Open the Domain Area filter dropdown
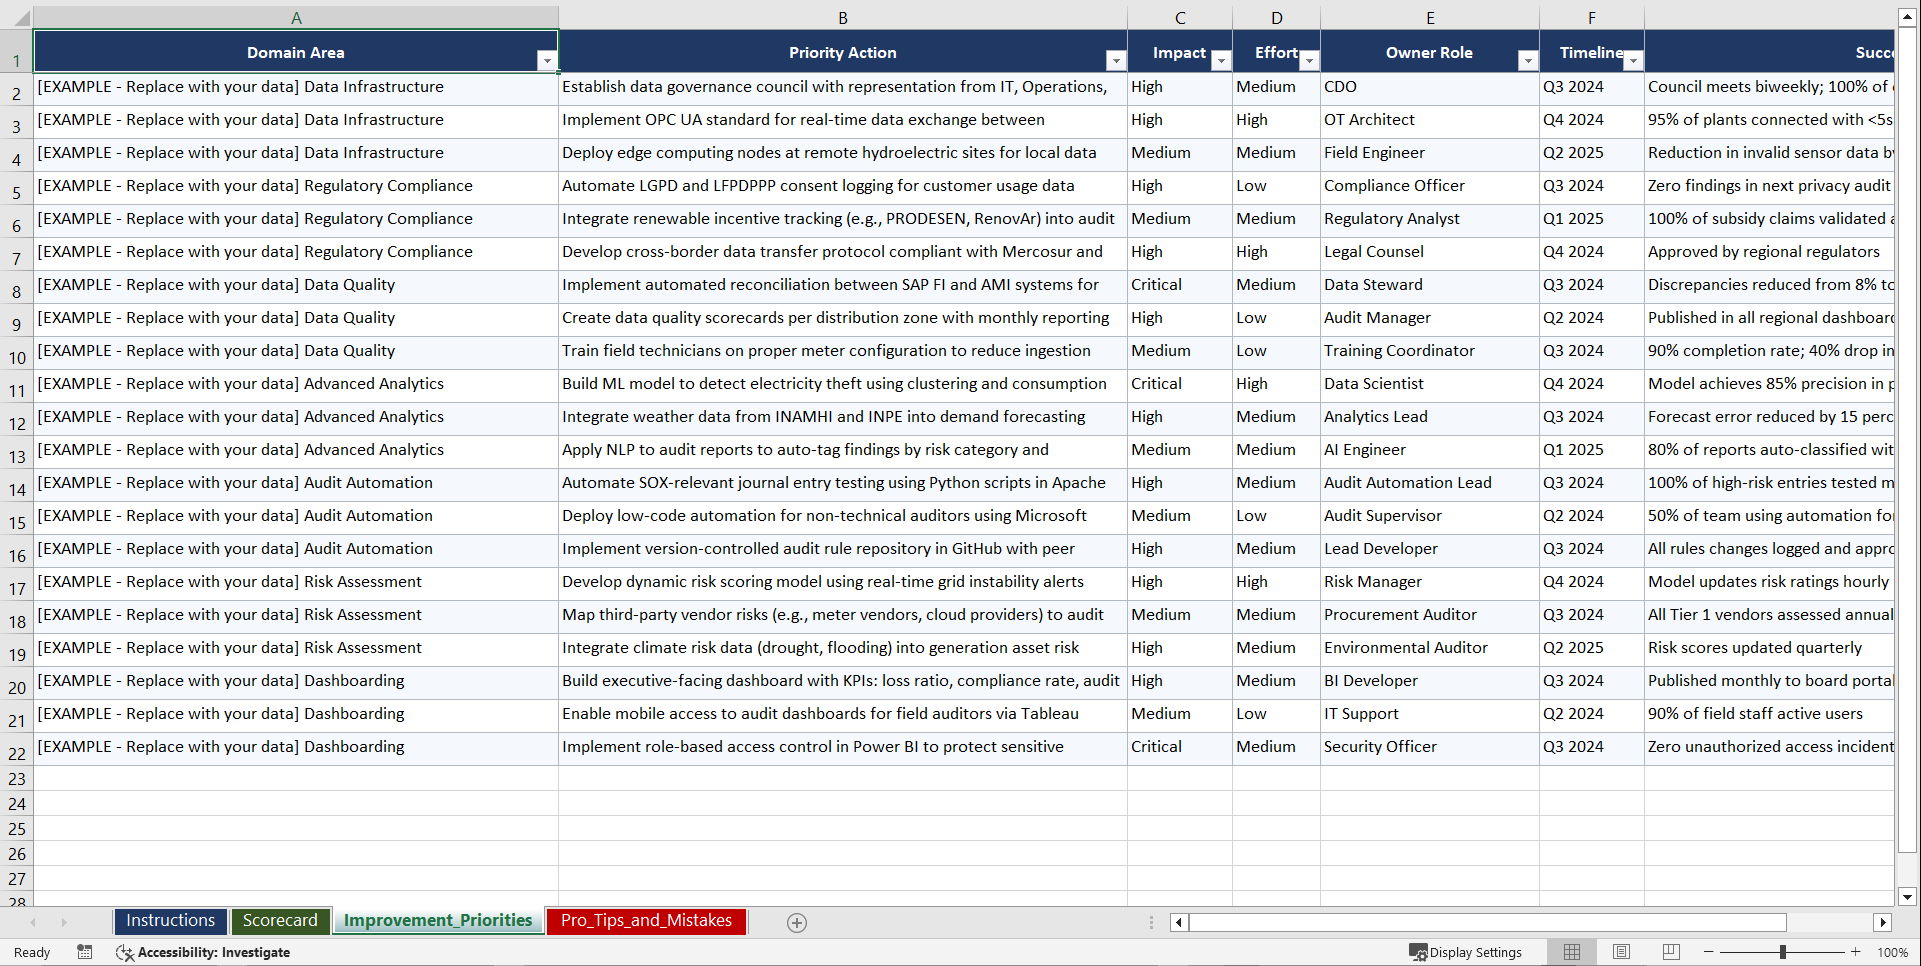The height and width of the screenshot is (966, 1921). click(547, 60)
